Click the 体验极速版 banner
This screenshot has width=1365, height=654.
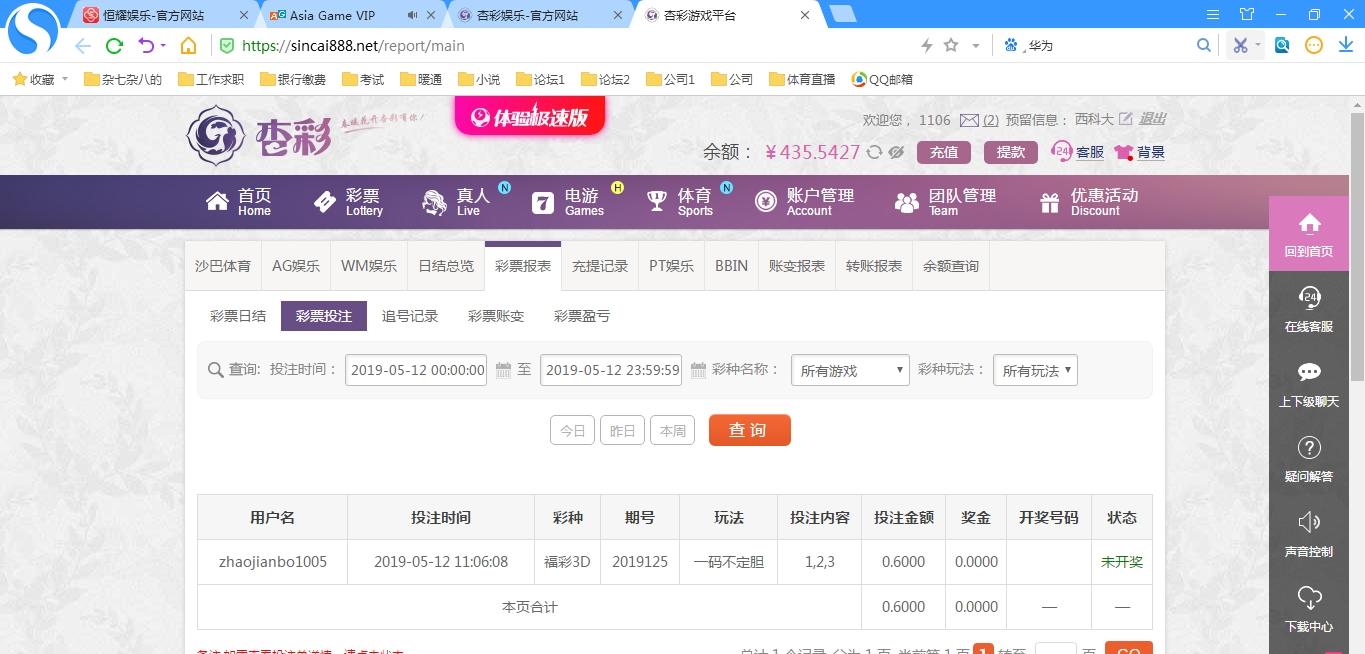coord(530,116)
